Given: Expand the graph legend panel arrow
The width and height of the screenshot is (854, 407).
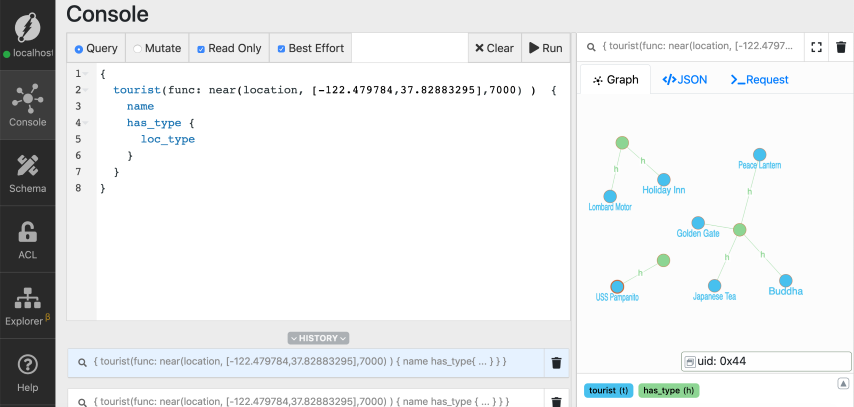Looking at the screenshot, I should pos(842,383).
